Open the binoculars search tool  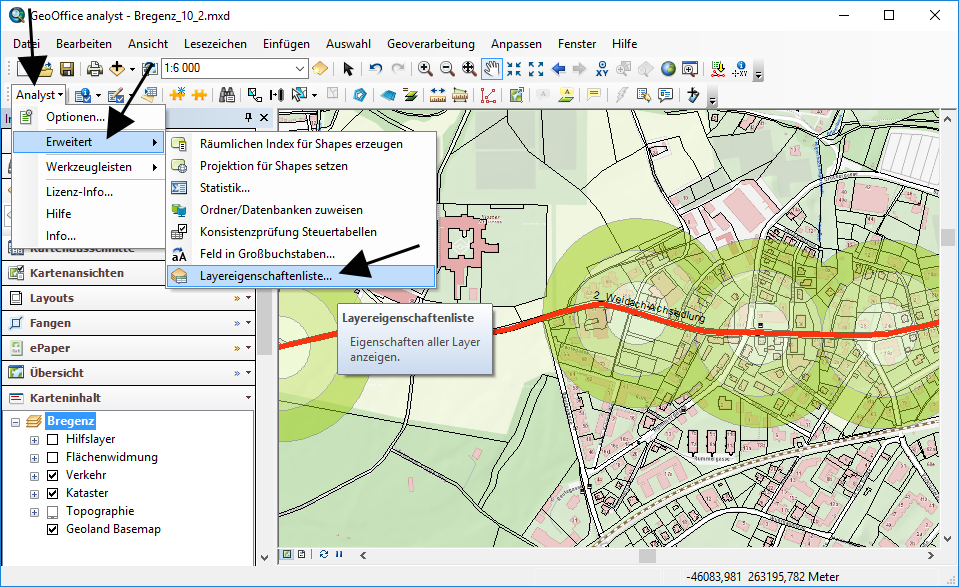[x=227, y=95]
